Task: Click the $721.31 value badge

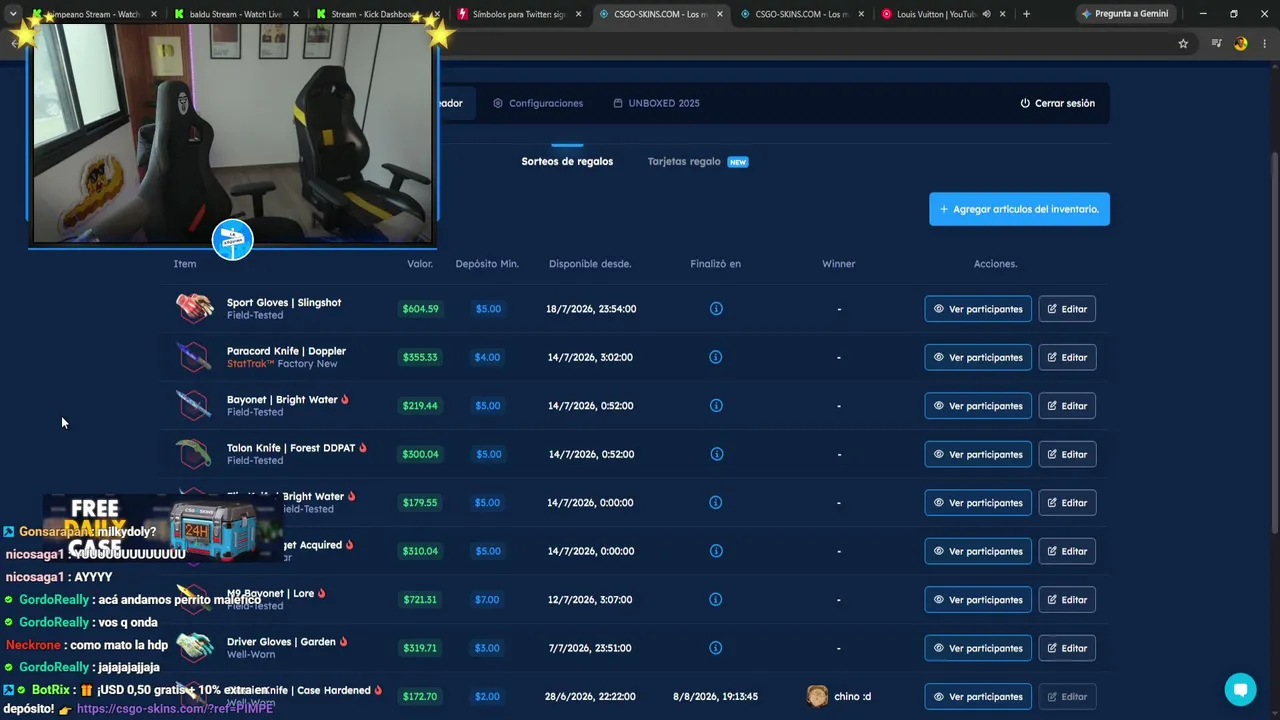Action: pyautogui.click(x=420, y=600)
